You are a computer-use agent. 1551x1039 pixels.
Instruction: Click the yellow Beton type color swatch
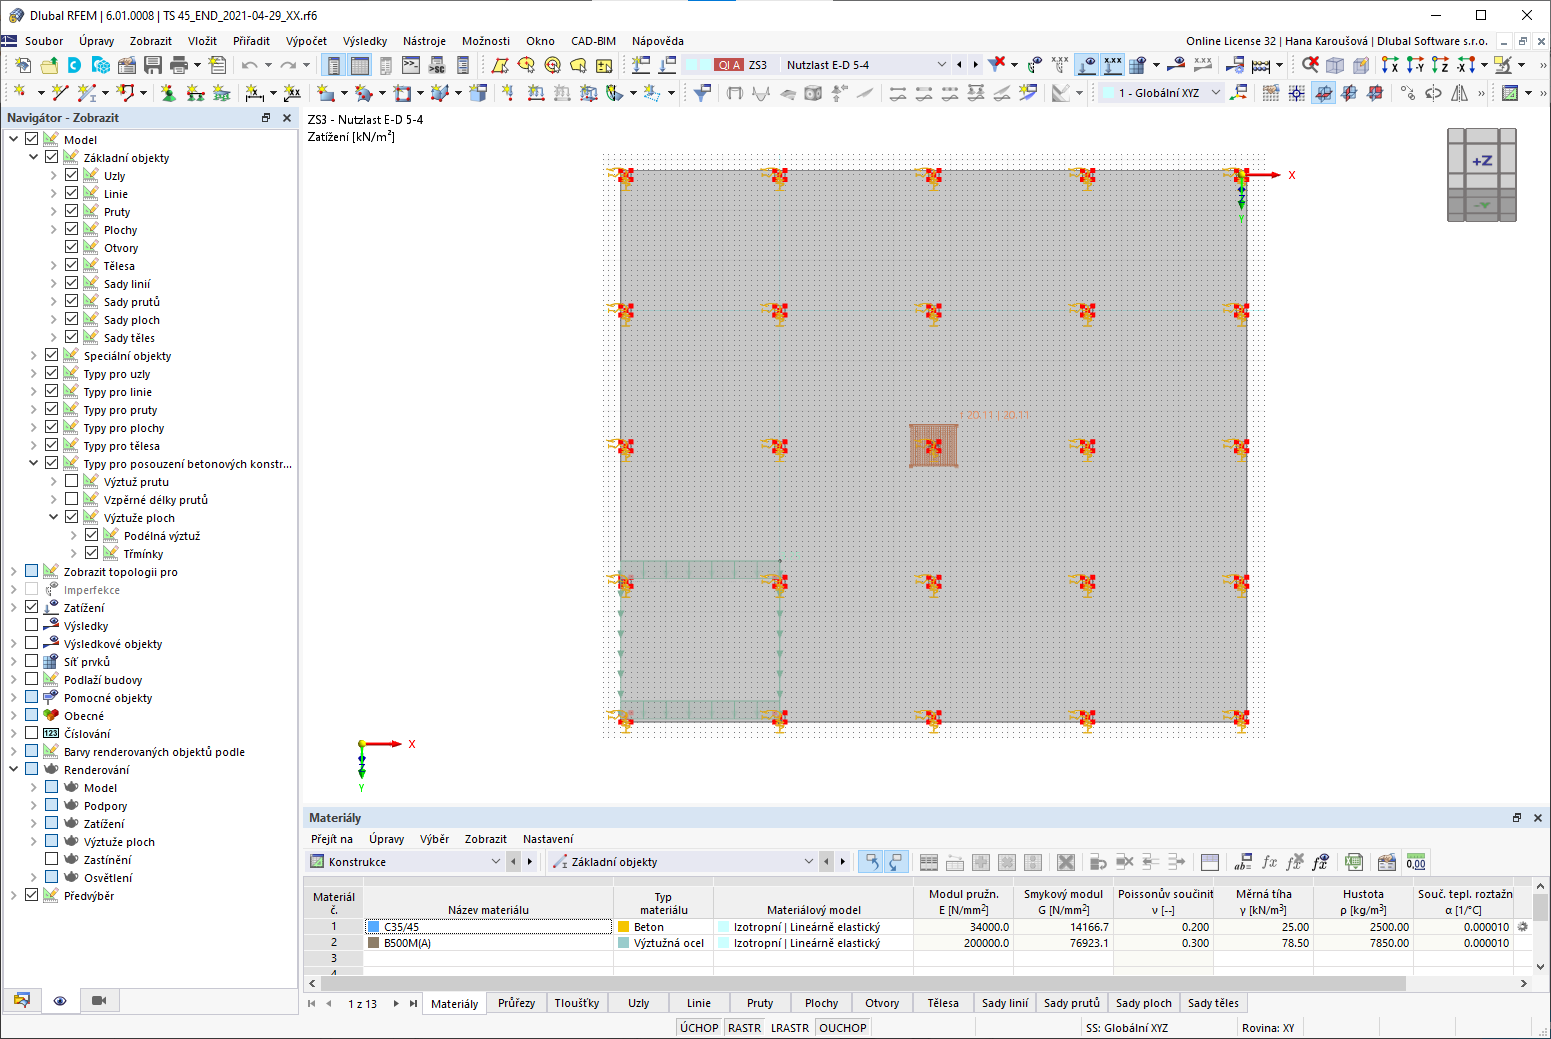[624, 927]
